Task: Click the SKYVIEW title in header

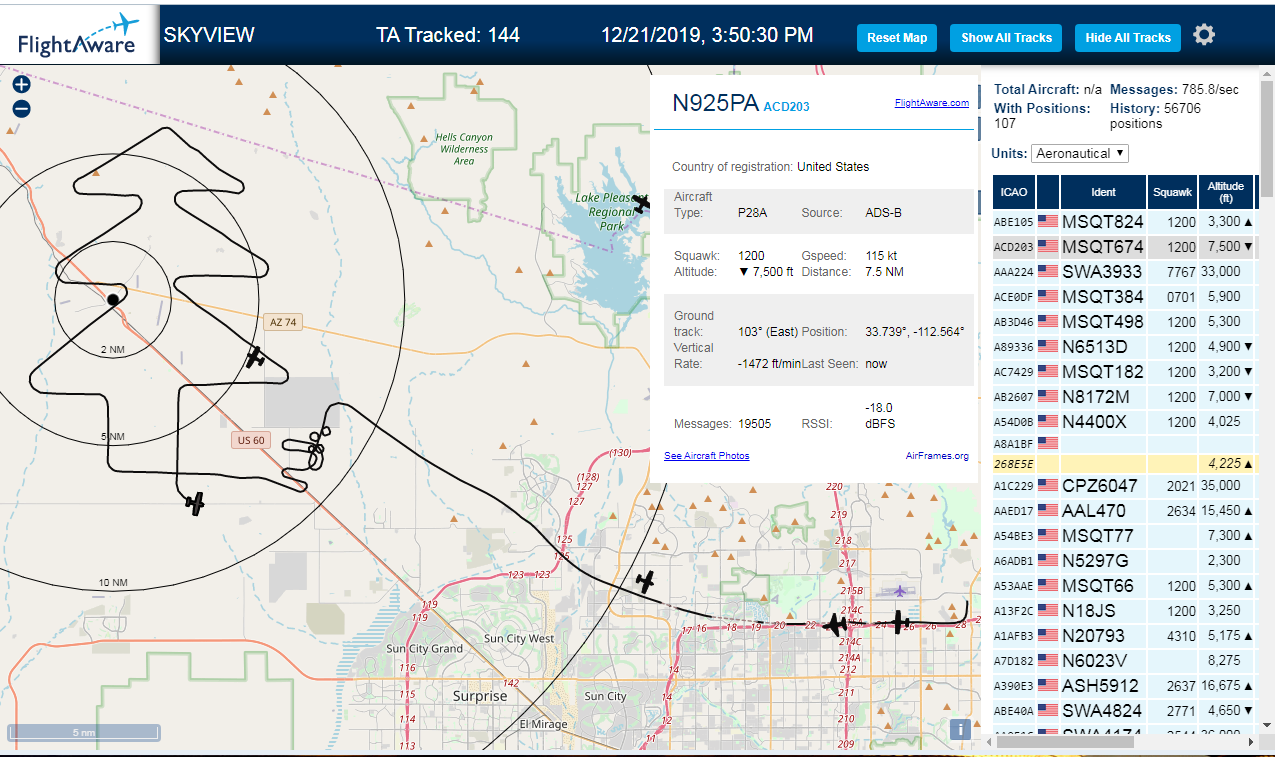Action: 209,35
